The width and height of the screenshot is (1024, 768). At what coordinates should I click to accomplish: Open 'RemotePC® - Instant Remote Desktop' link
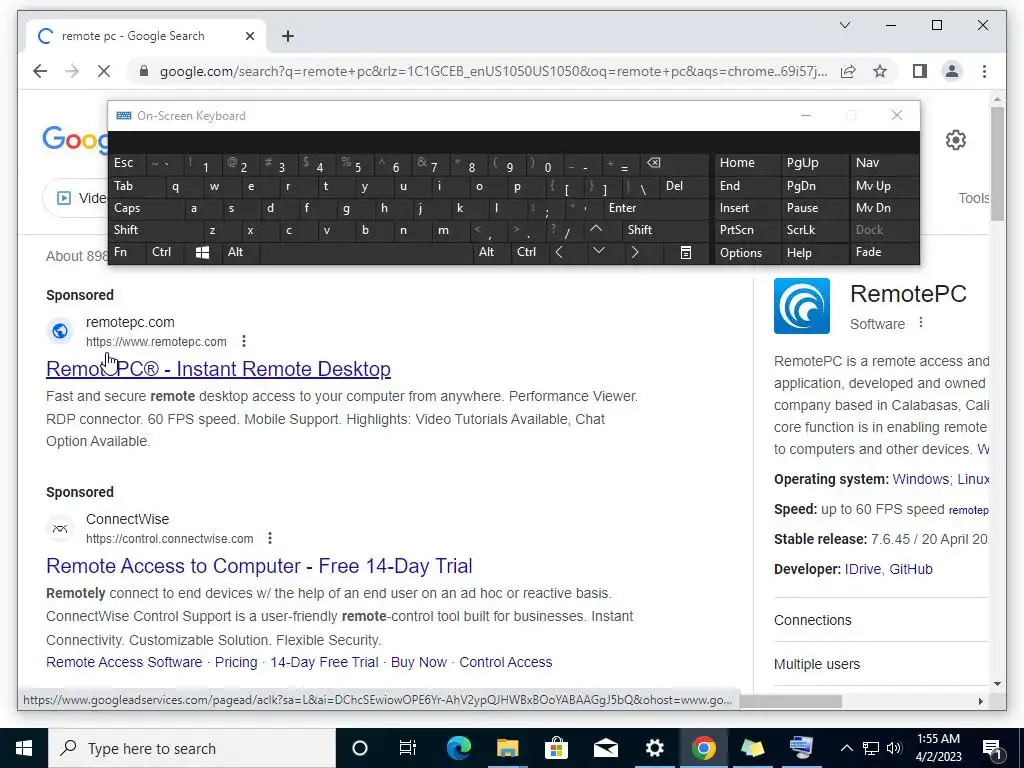pos(218,369)
